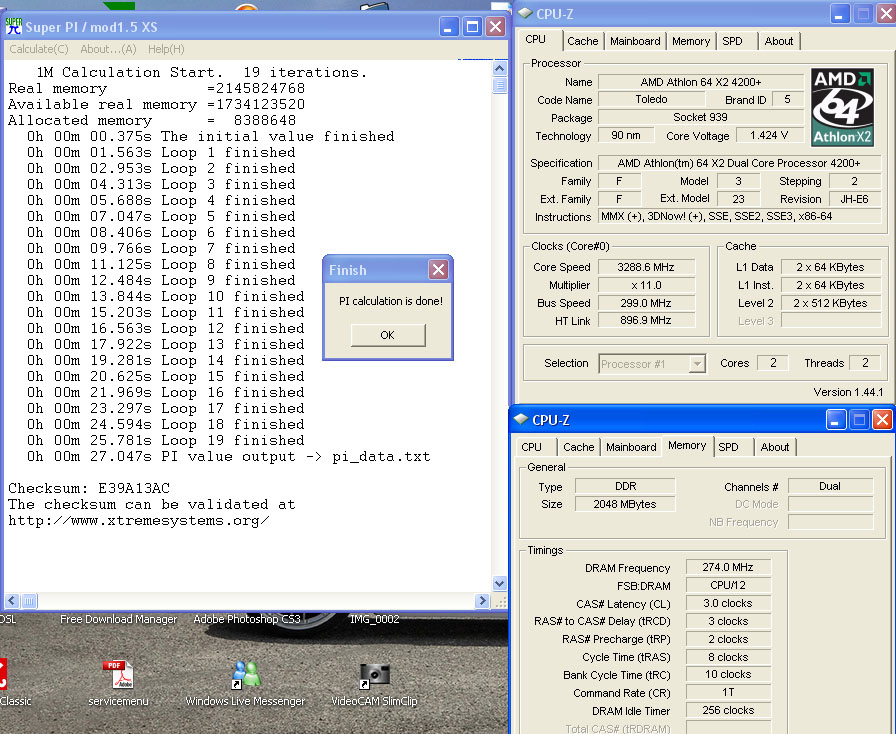
Task: Click the http://www.xtremesystems.org/ text line
Action: click(139, 520)
